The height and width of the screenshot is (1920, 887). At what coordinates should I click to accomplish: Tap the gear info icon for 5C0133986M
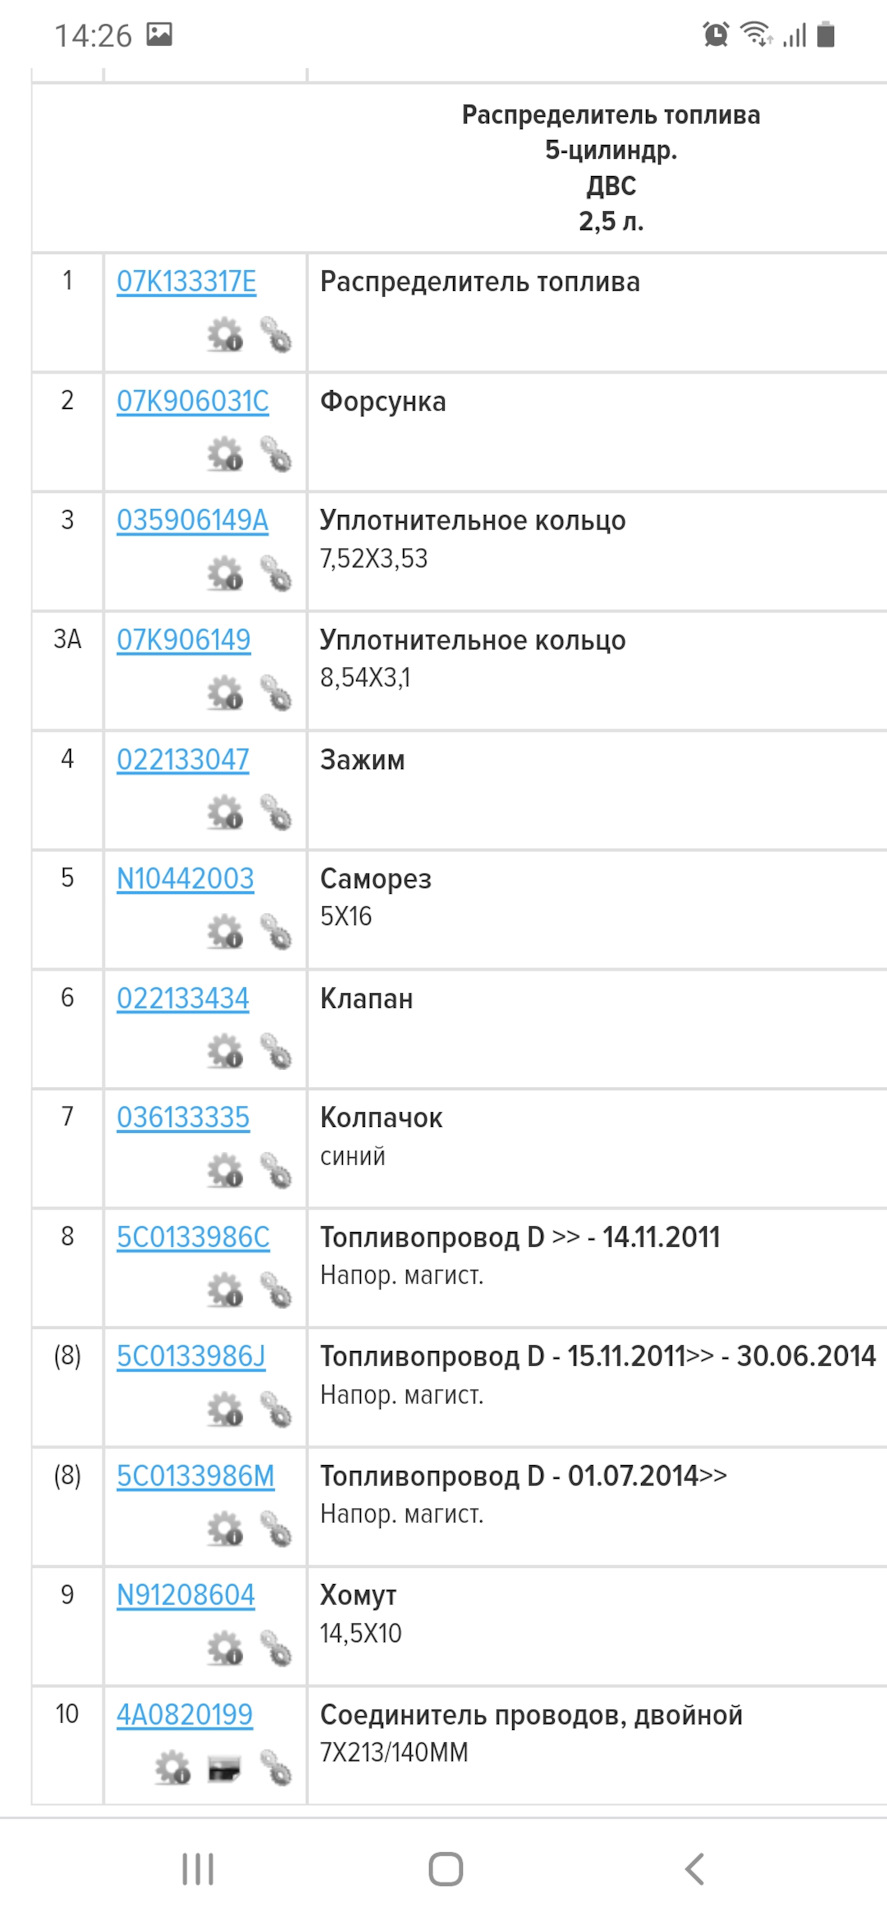[225, 1529]
